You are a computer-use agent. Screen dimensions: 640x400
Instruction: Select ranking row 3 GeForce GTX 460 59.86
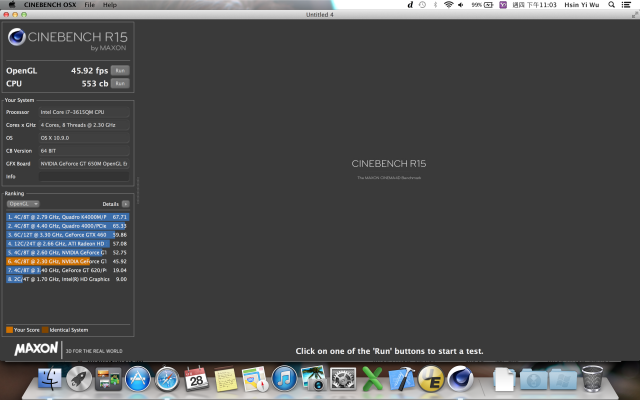[x=68, y=235]
